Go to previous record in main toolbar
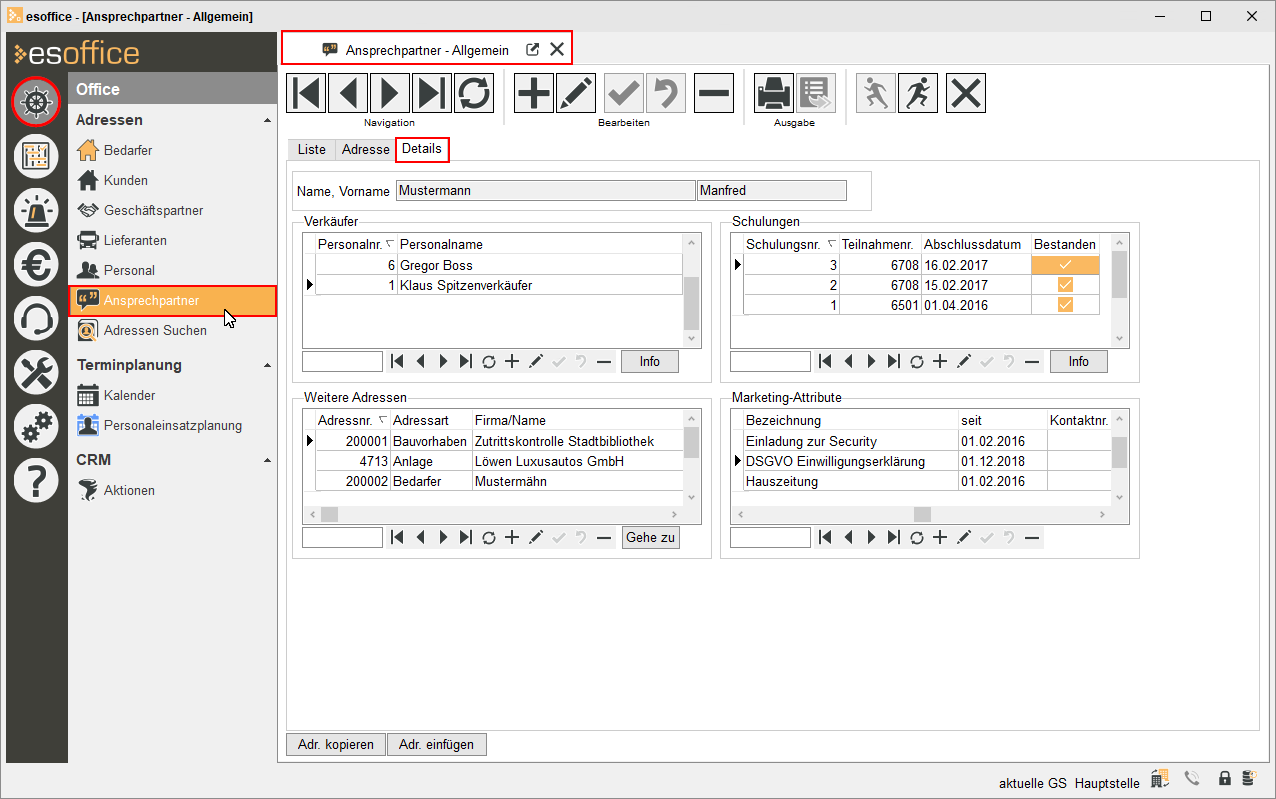This screenshot has height=799, width=1276. point(348,93)
